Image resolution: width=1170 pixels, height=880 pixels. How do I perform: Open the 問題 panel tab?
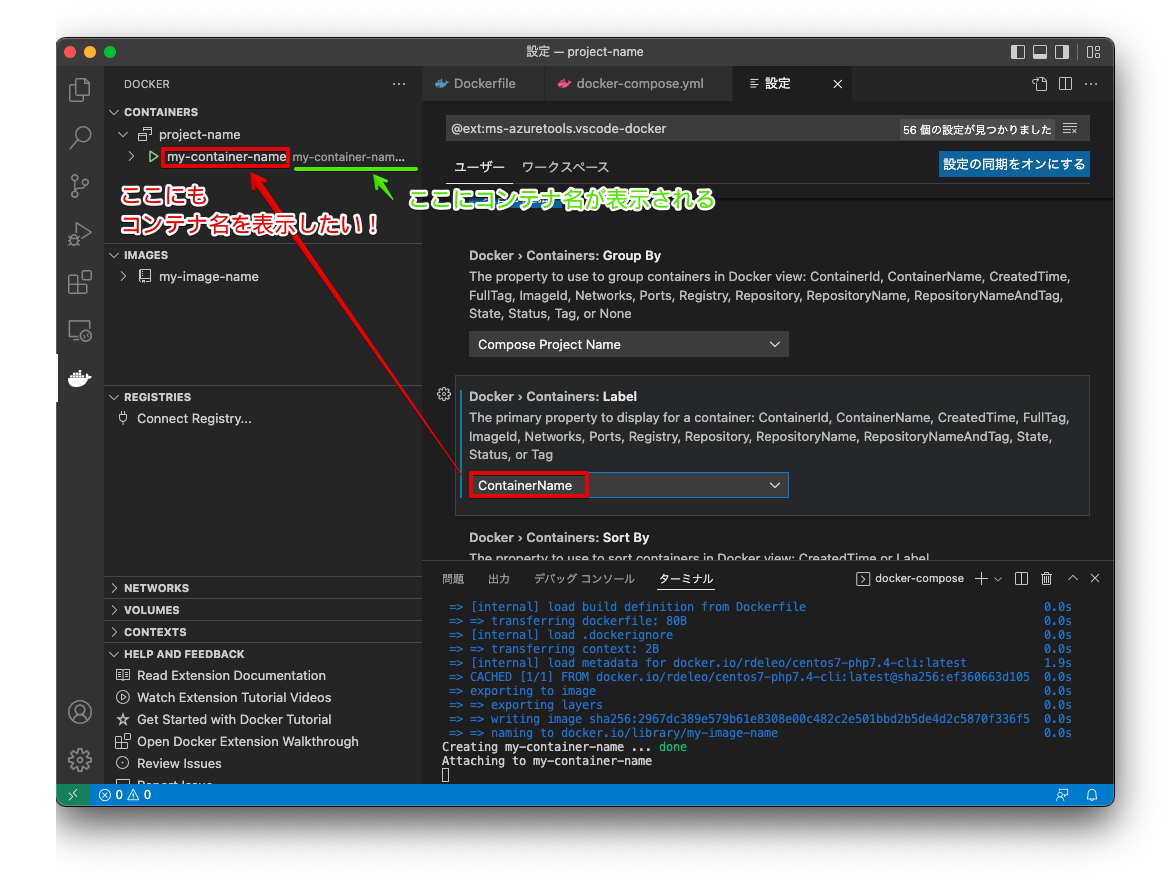[453, 578]
